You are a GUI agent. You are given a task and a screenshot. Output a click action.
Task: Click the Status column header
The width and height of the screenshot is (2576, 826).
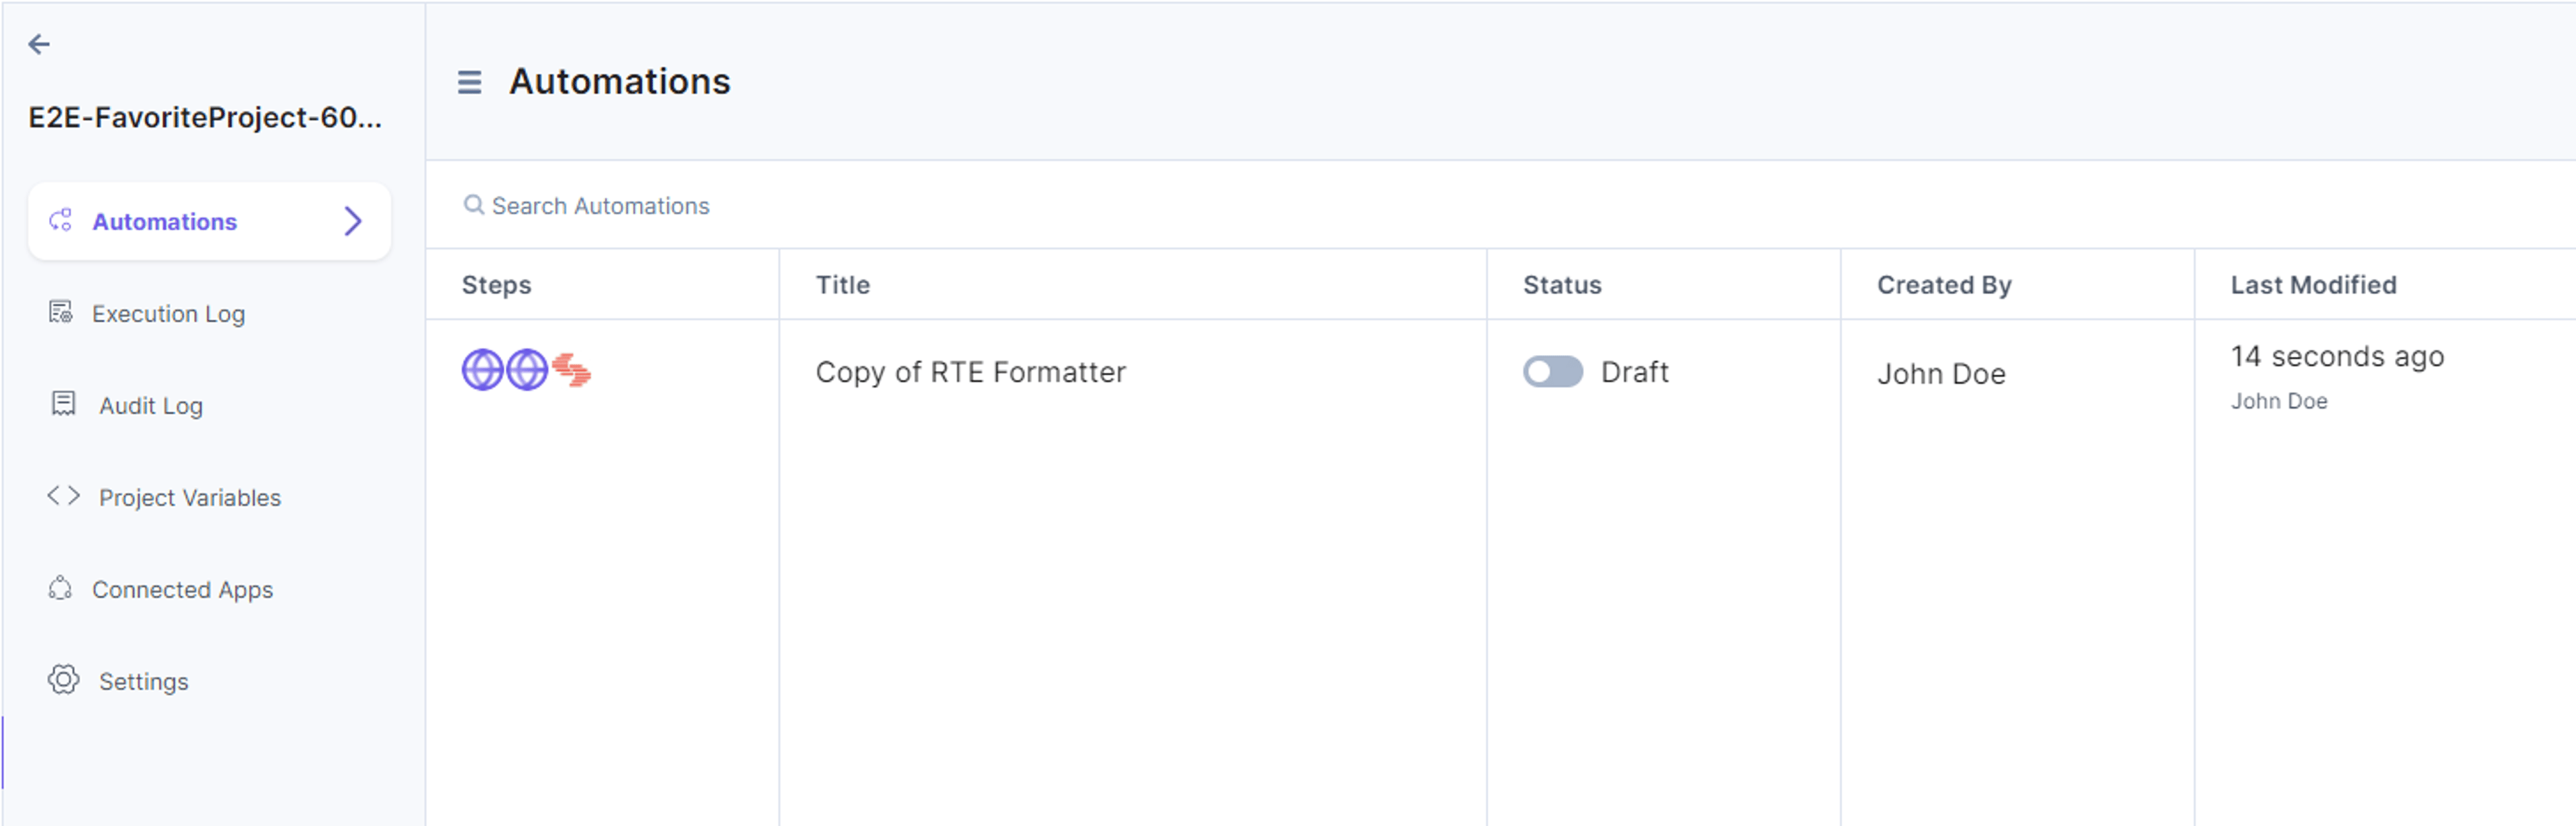pos(1561,285)
